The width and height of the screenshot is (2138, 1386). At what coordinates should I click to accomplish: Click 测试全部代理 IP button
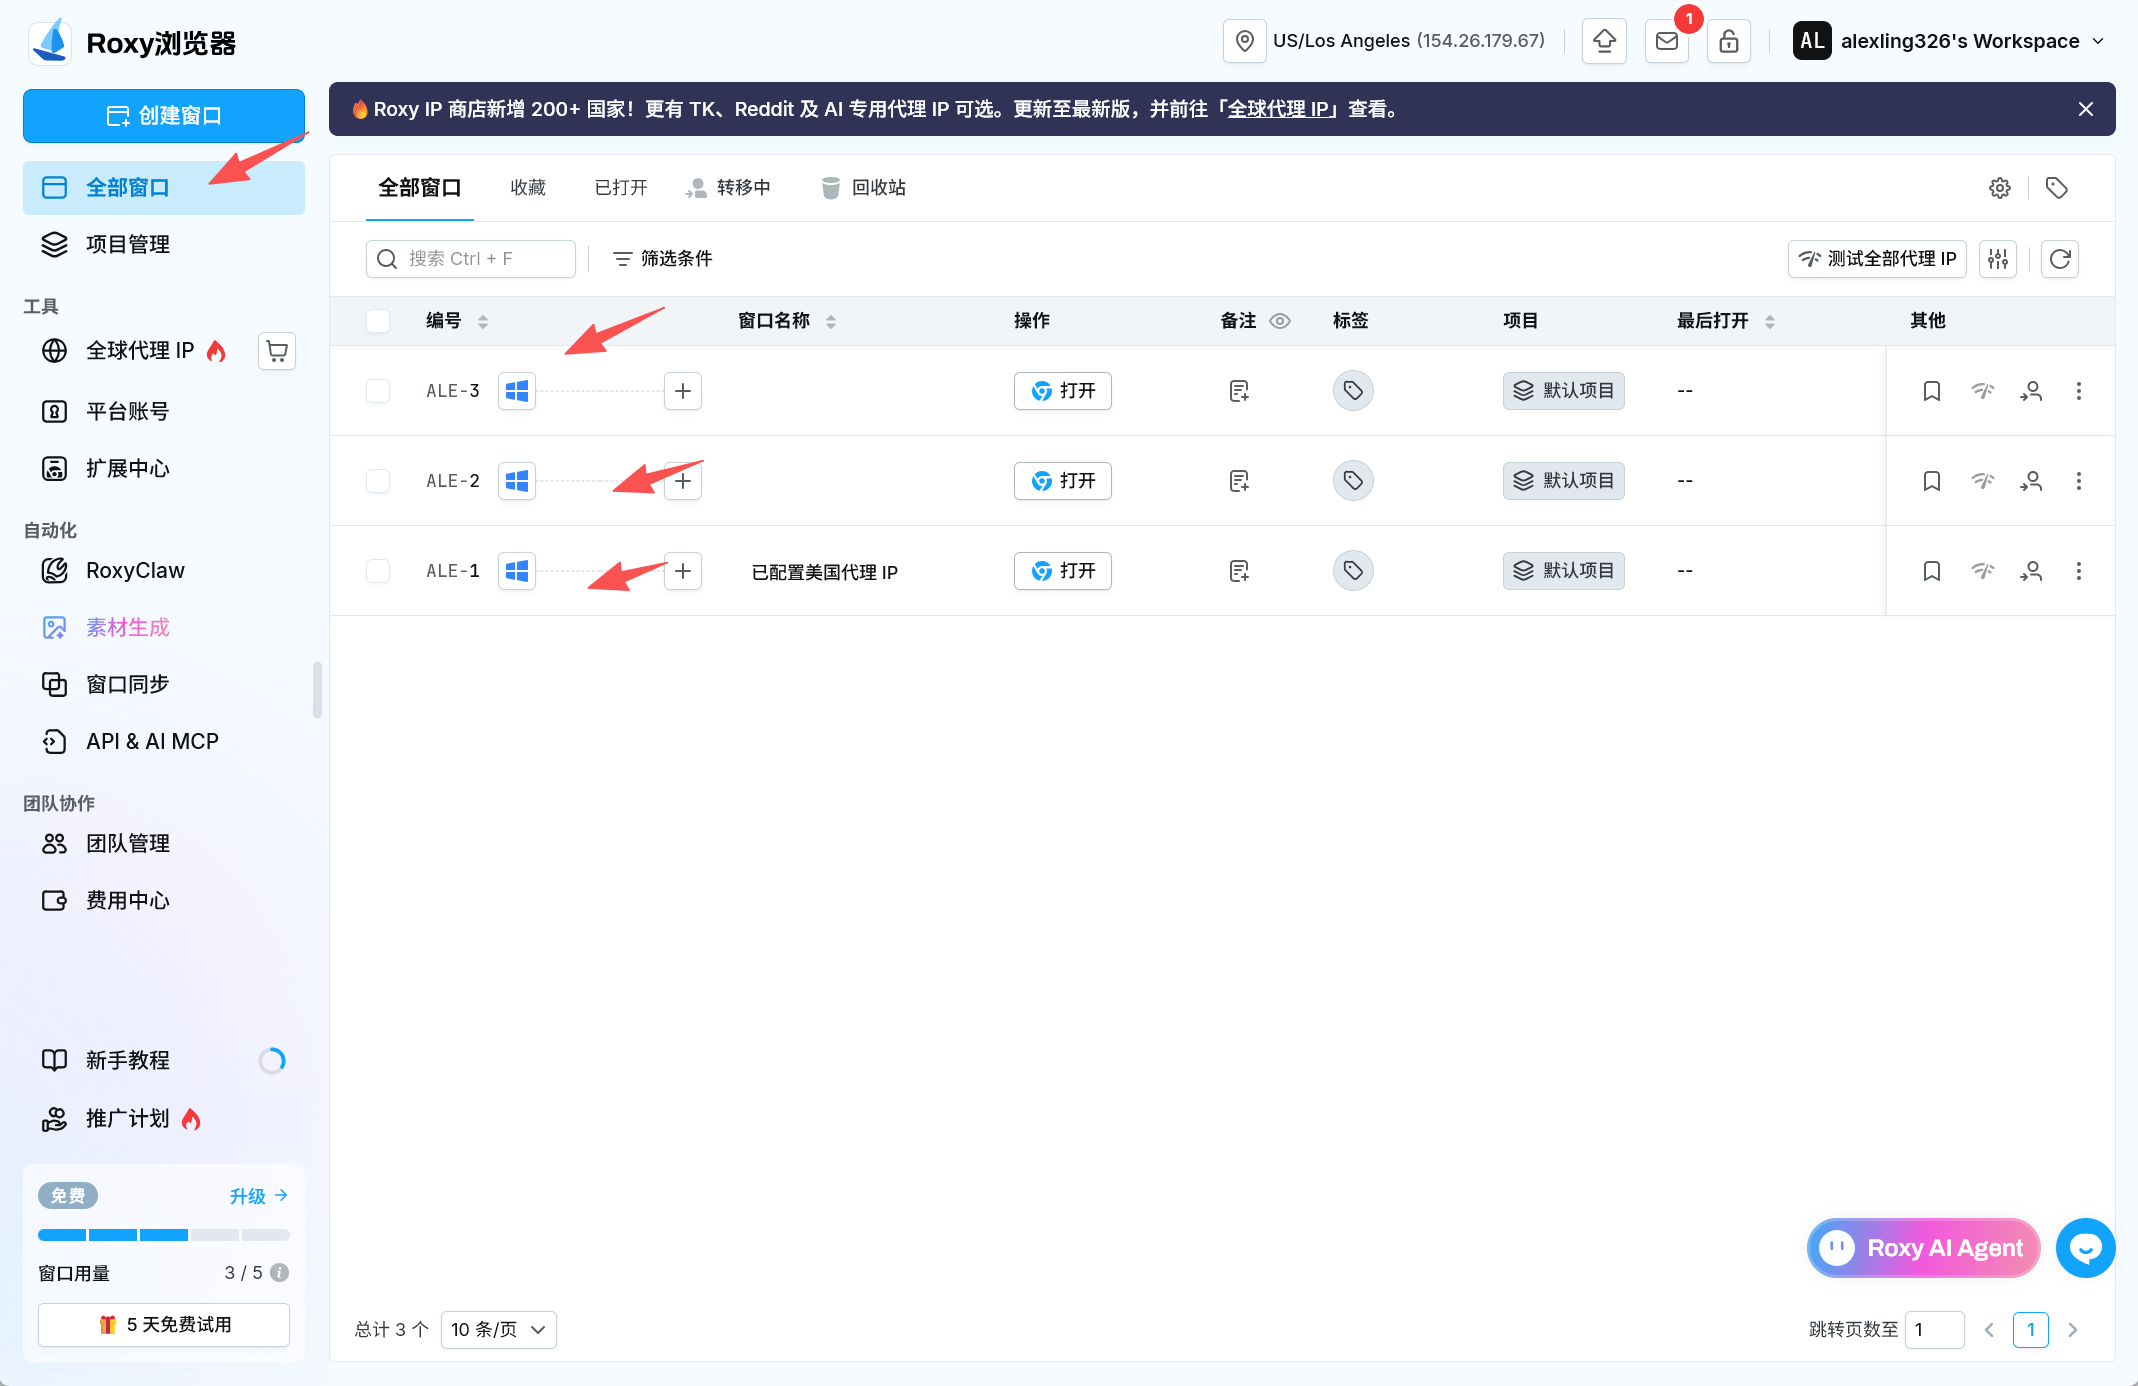1877,259
